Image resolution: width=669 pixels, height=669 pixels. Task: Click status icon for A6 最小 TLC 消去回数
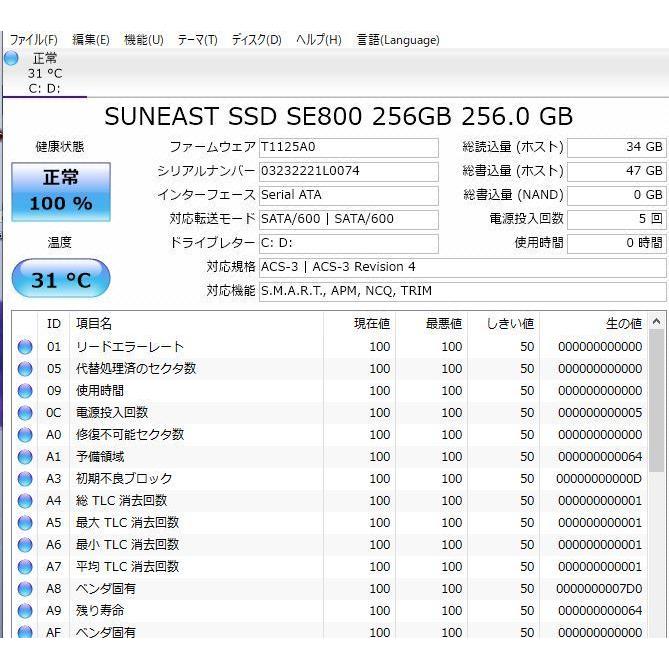point(25,545)
